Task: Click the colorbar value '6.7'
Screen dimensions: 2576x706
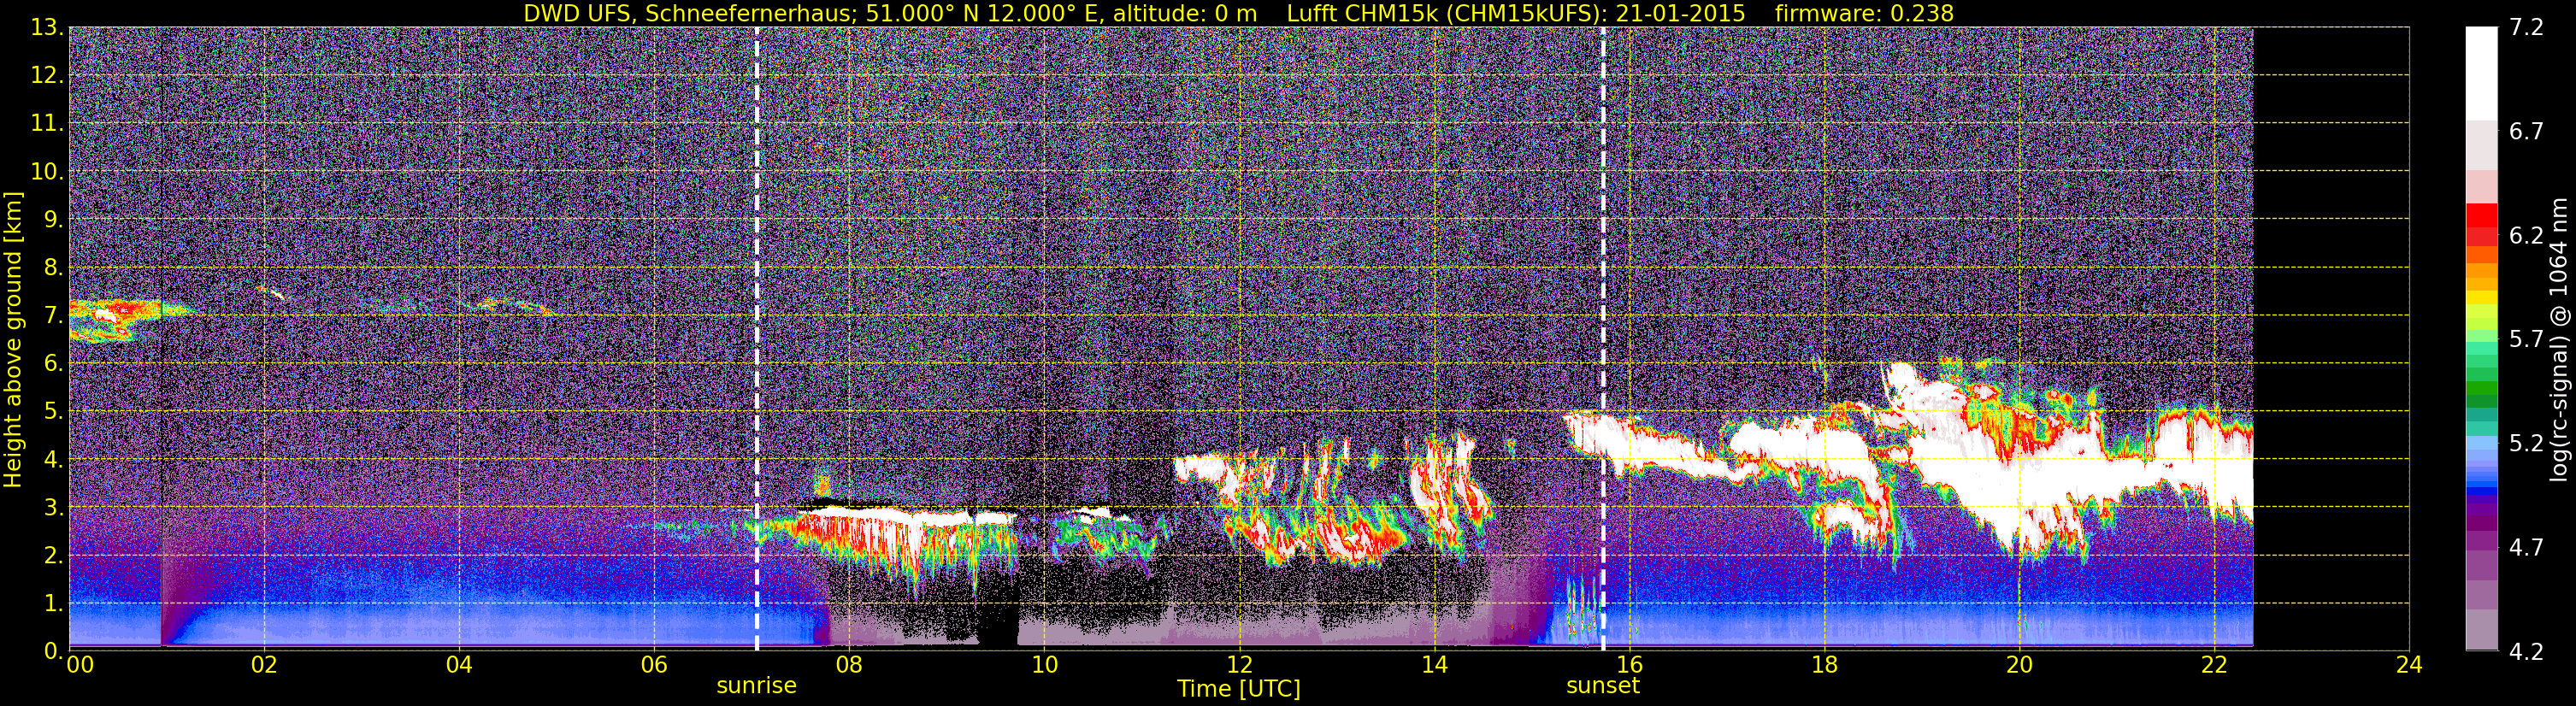Action: click(x=2526, y=131)
